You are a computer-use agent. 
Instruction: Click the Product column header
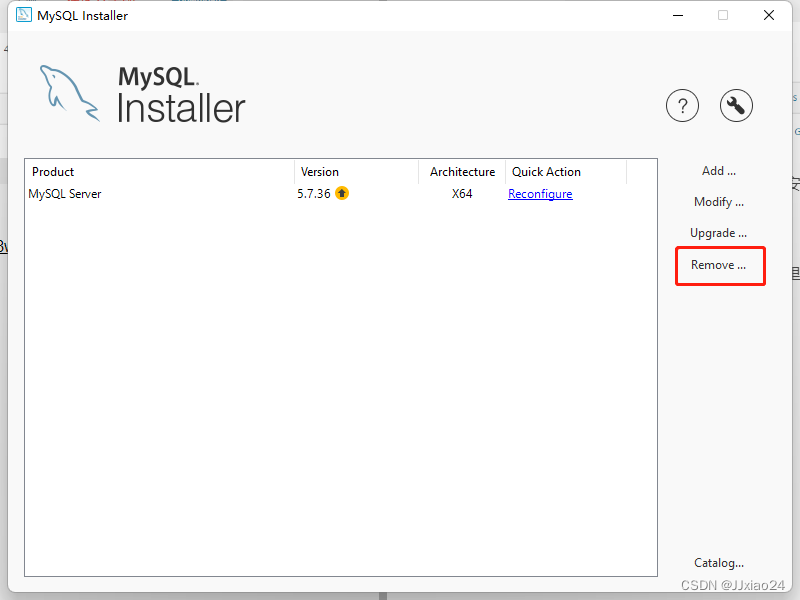[x=160, y=172]
